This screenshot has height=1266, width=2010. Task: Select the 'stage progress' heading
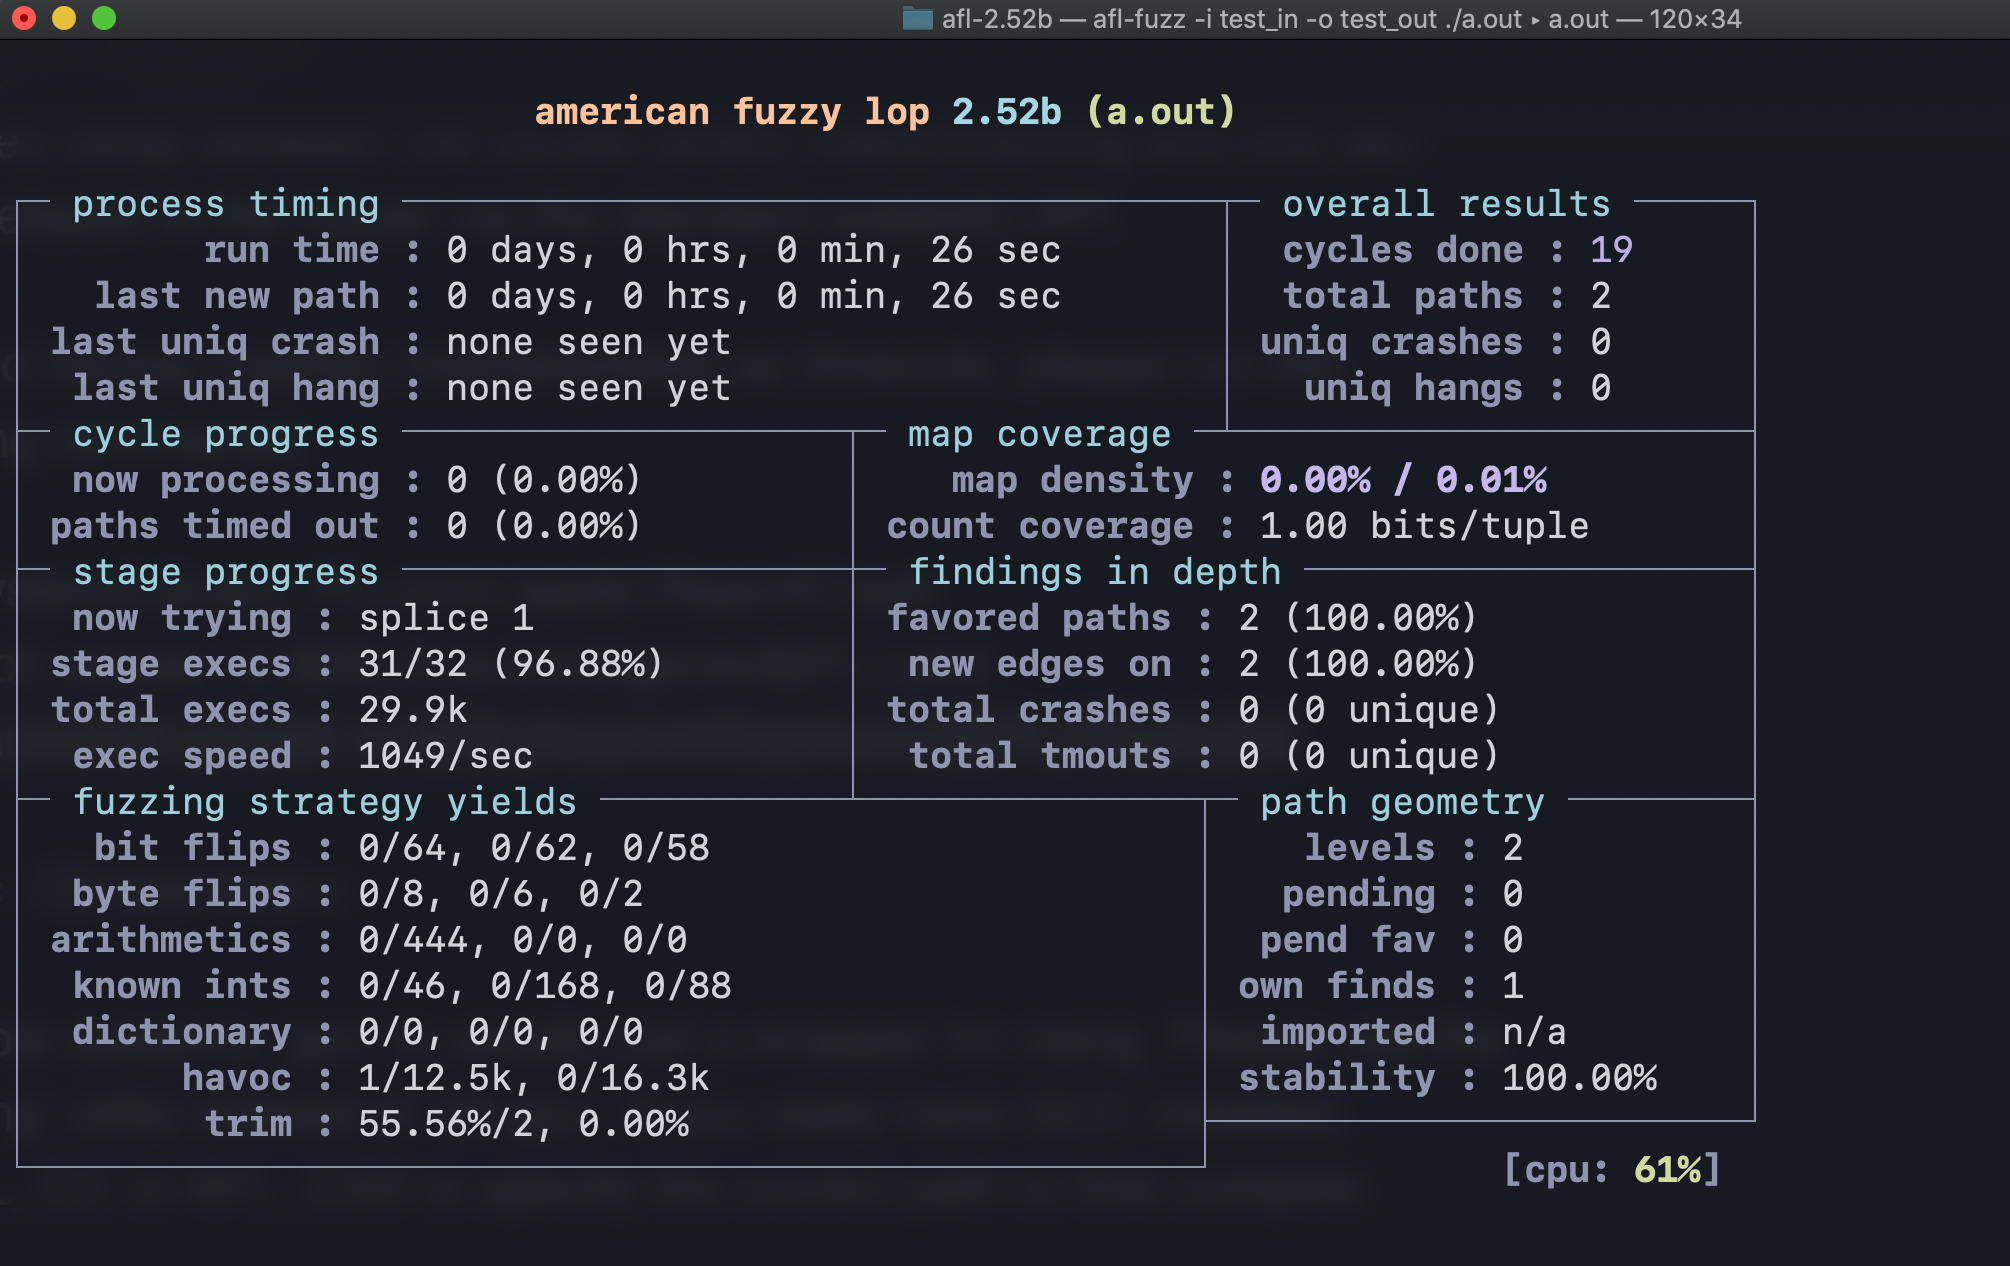click(226, 572)
